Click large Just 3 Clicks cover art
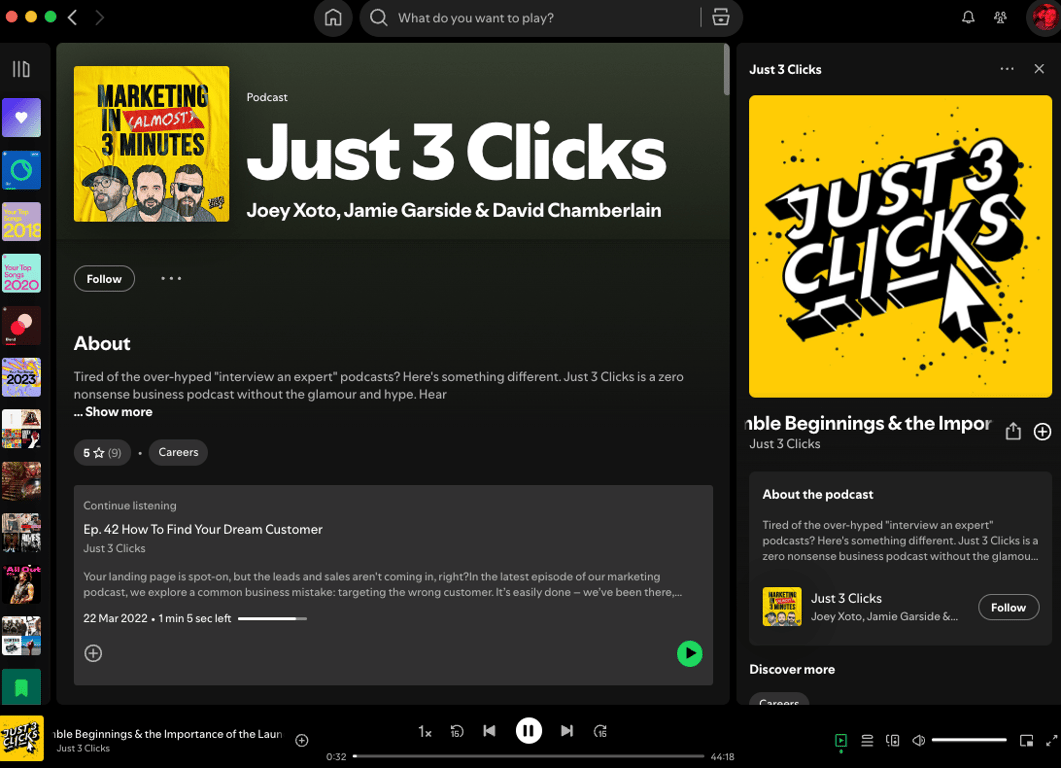 pos(900,246)
